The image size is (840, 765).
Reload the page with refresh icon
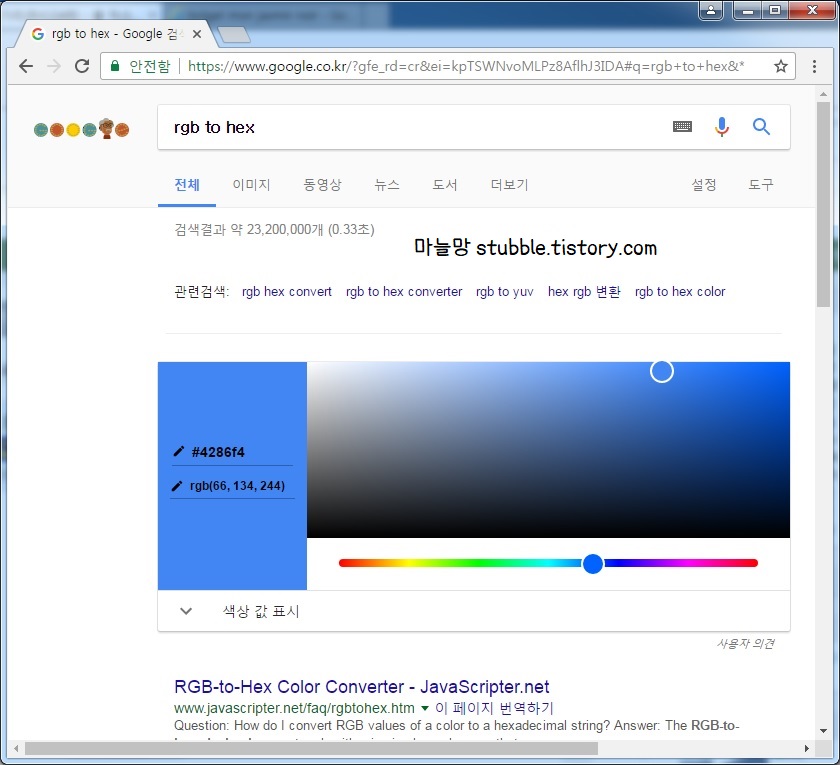[x=82, y=66]
